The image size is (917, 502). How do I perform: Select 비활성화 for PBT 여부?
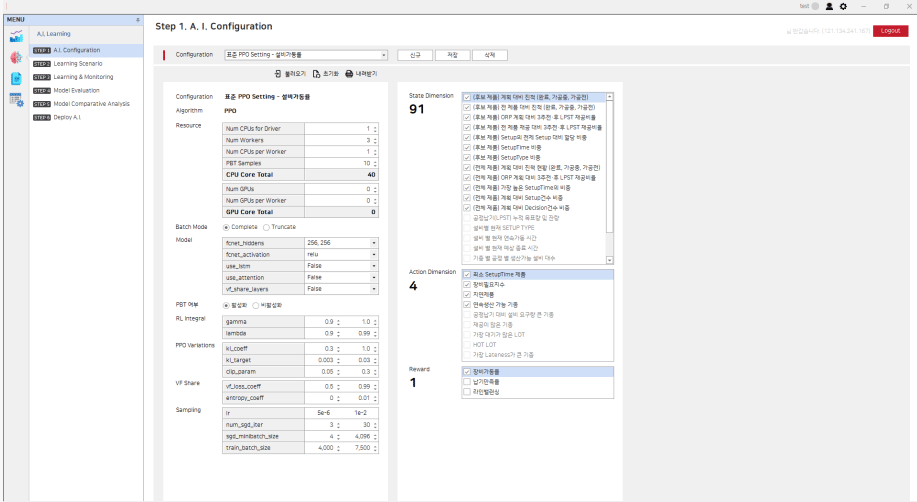(x=256, y=304)
